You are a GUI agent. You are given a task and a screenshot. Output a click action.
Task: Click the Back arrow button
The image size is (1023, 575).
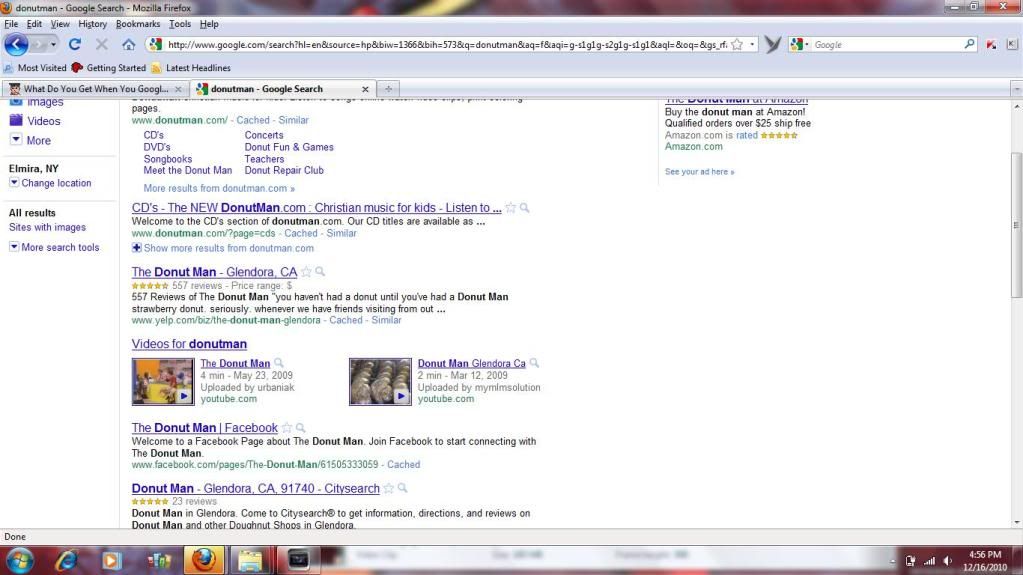point(18,45)
